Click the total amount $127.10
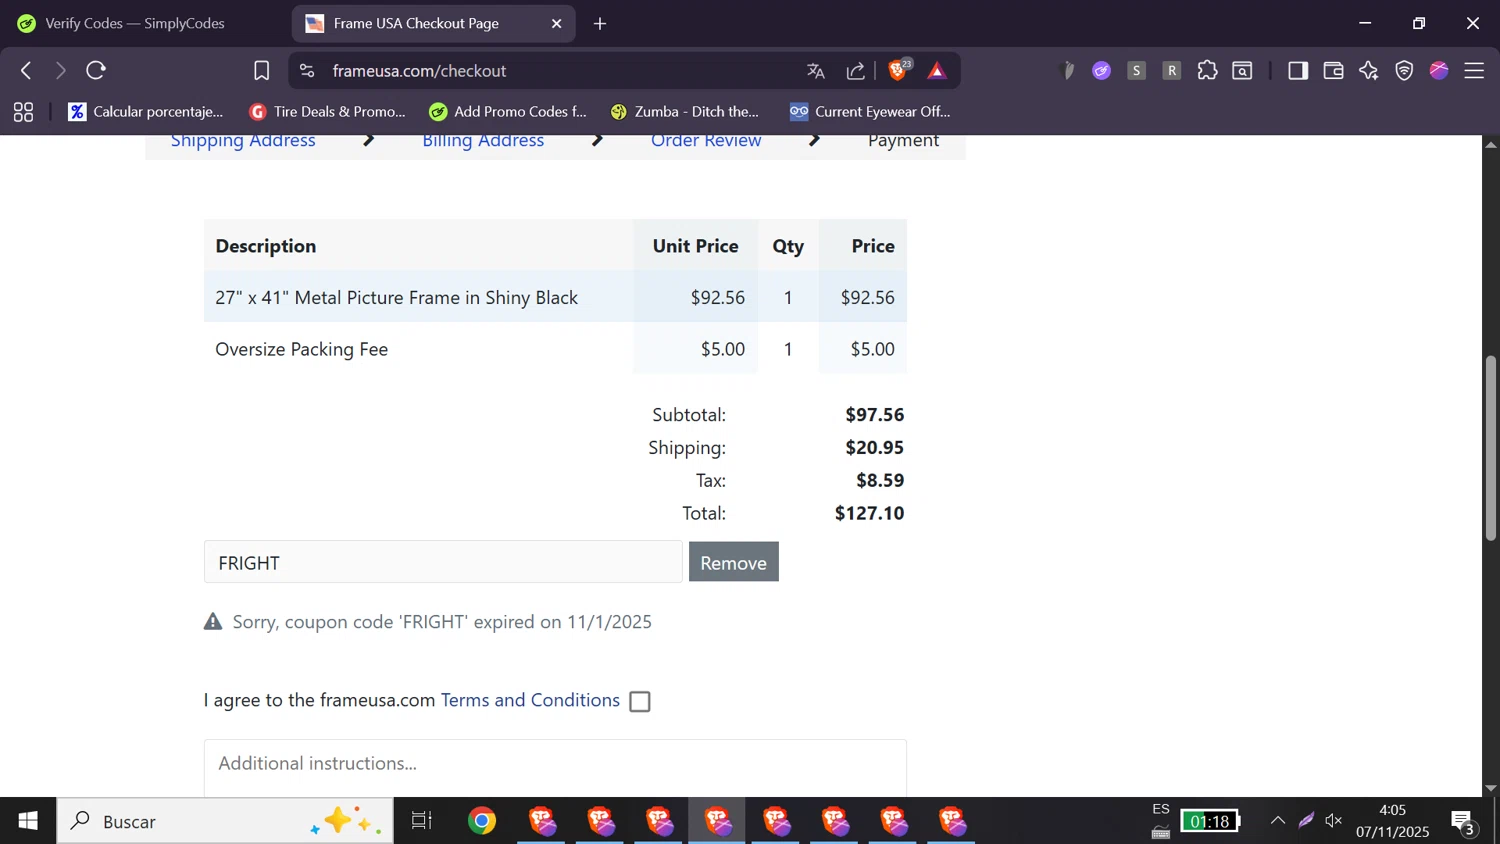1500x844 pixels. (869, 513)
